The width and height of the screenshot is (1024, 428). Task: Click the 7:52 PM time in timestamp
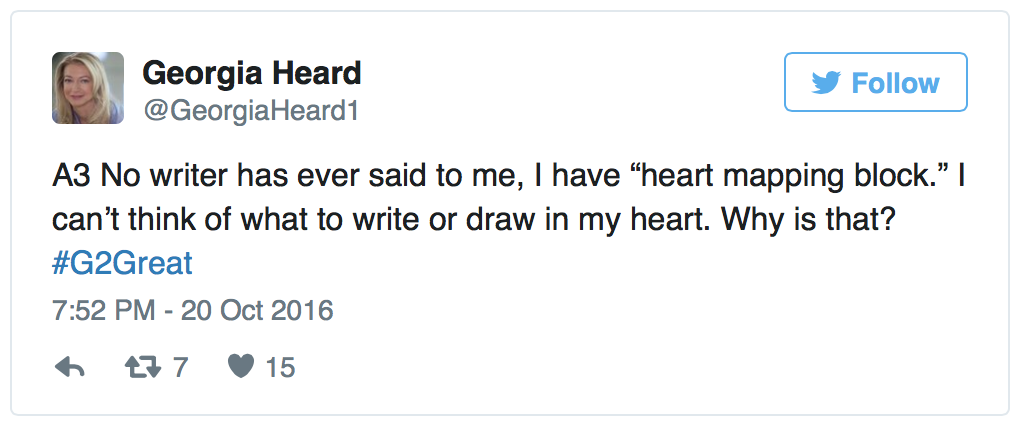[104, 310]
